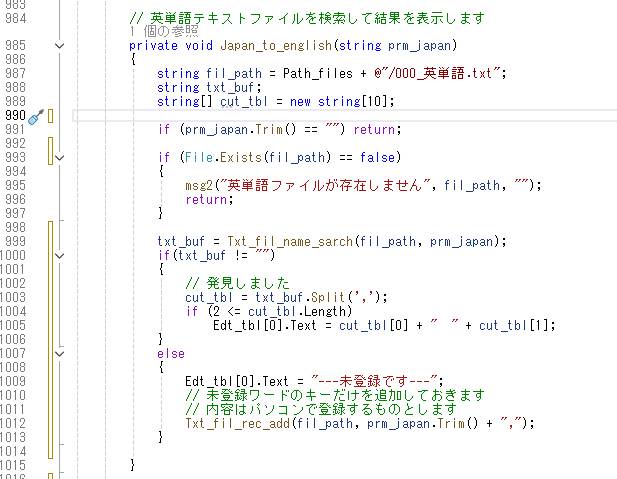Click the fil_path variable declaration
The height and width of the screenshot is (479, 617).
click(x=232, y=74)
